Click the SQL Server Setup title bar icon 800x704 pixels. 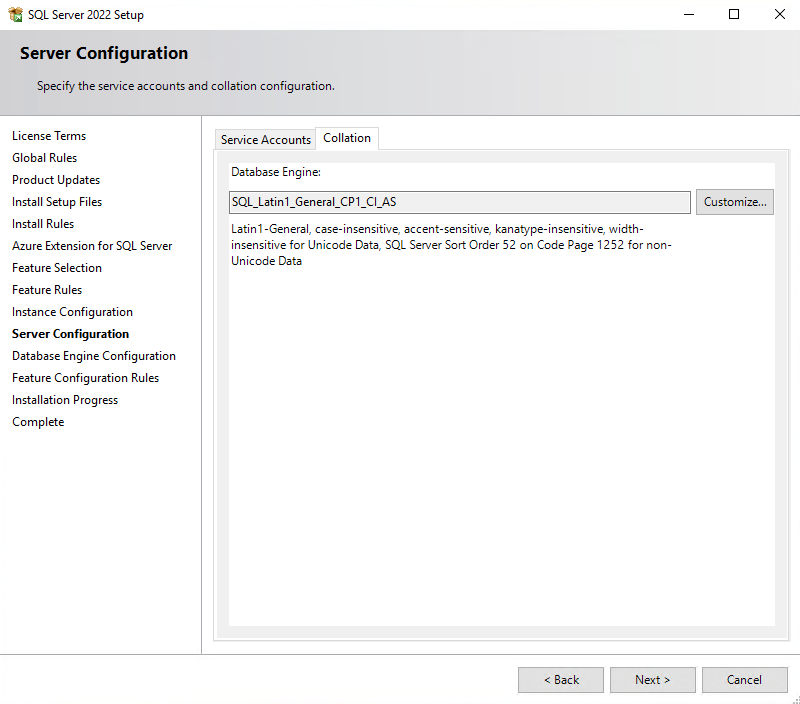pos(16,15)
